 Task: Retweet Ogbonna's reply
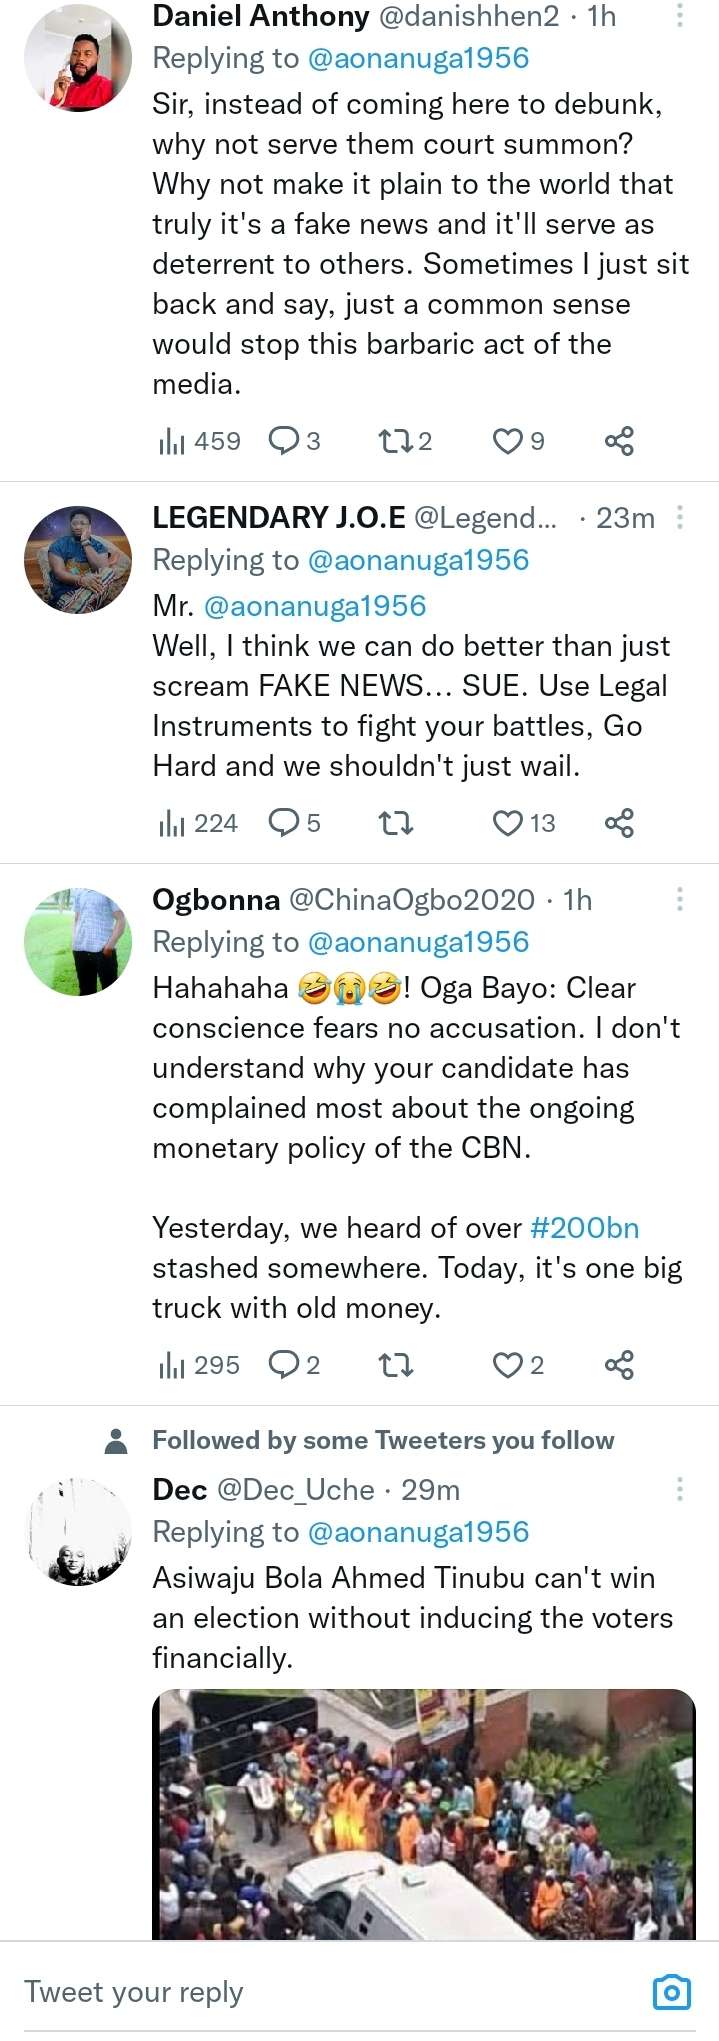pos(396,1365)
